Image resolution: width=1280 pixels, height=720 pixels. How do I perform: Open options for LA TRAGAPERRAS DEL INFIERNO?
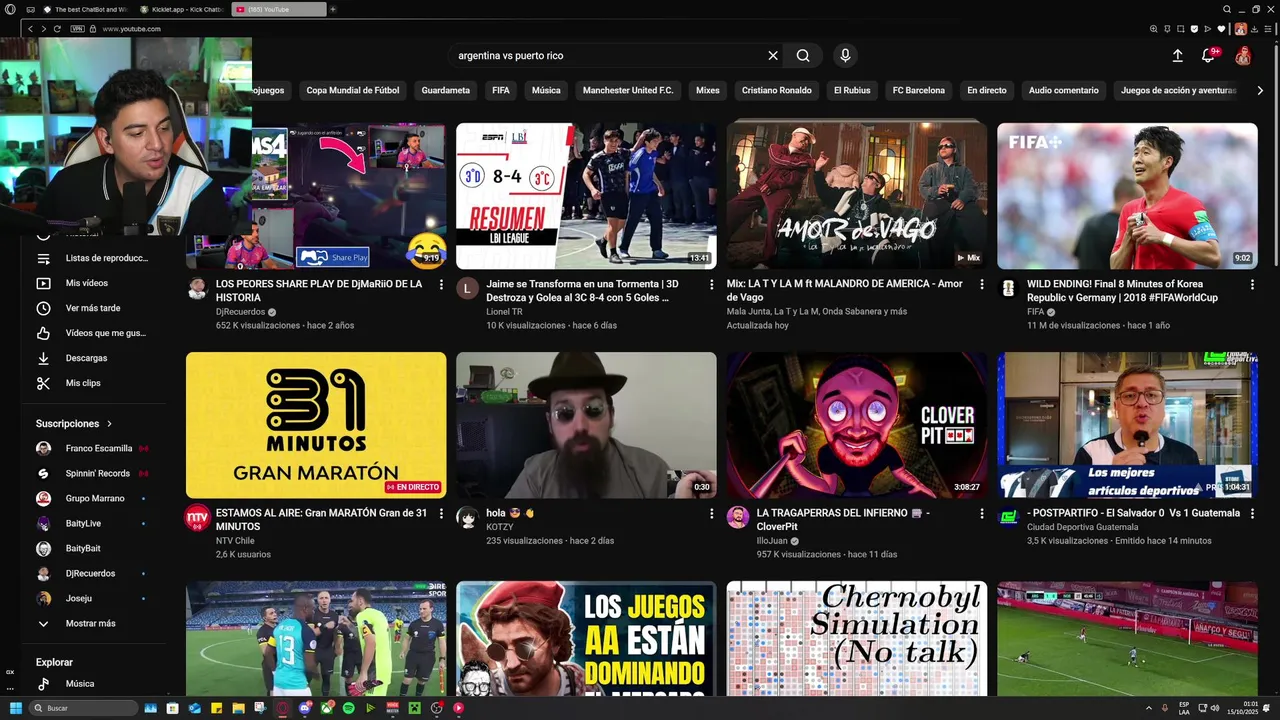tap(982, 514)
